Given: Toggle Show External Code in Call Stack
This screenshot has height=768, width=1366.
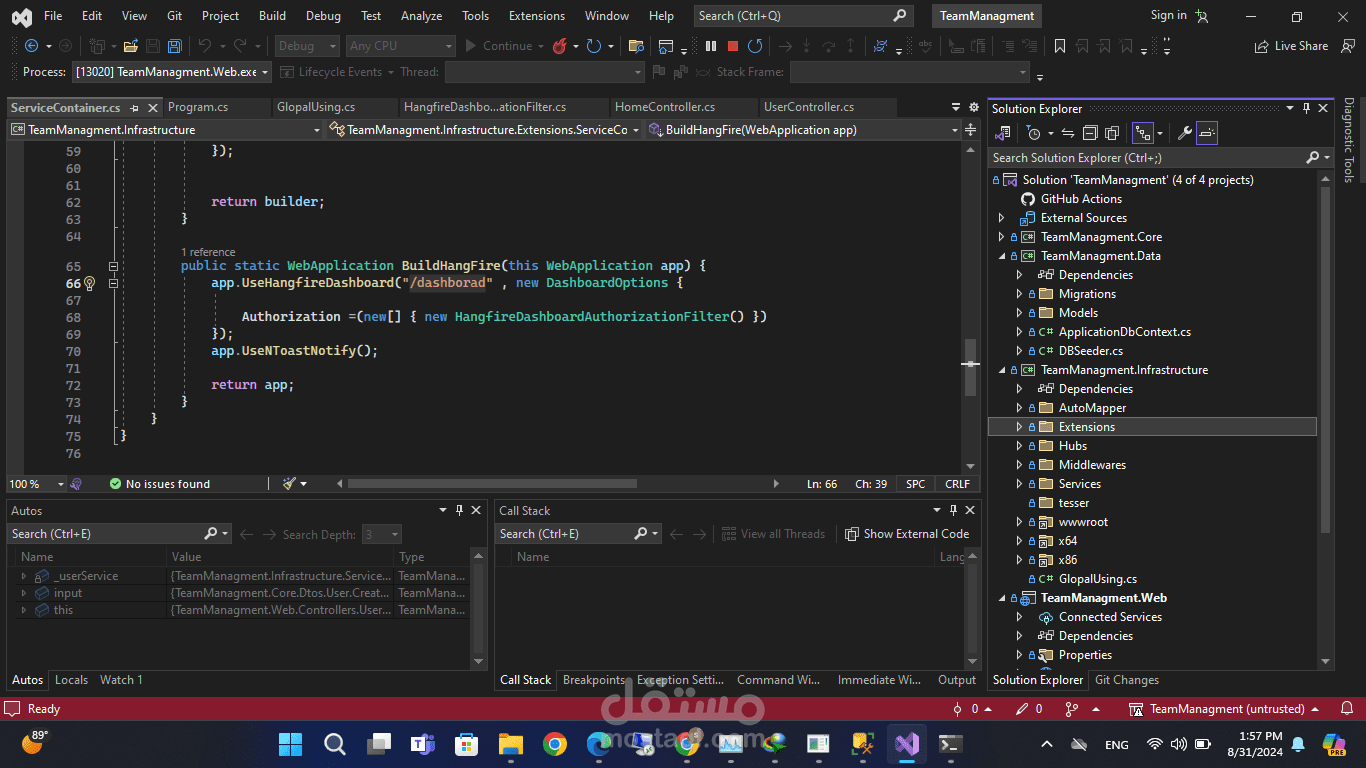Looking at the screenshot, I should (x=907, y=534).
